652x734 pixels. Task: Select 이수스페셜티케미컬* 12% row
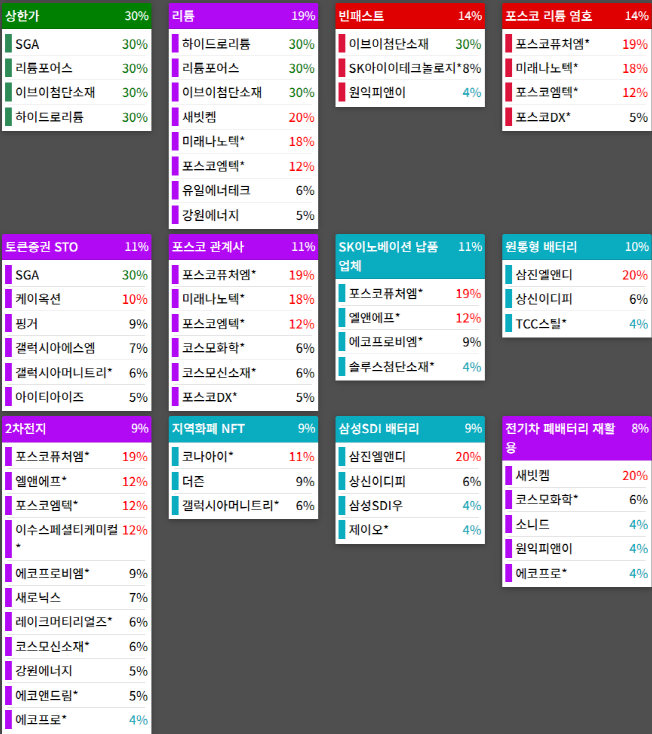click(77, 538)
